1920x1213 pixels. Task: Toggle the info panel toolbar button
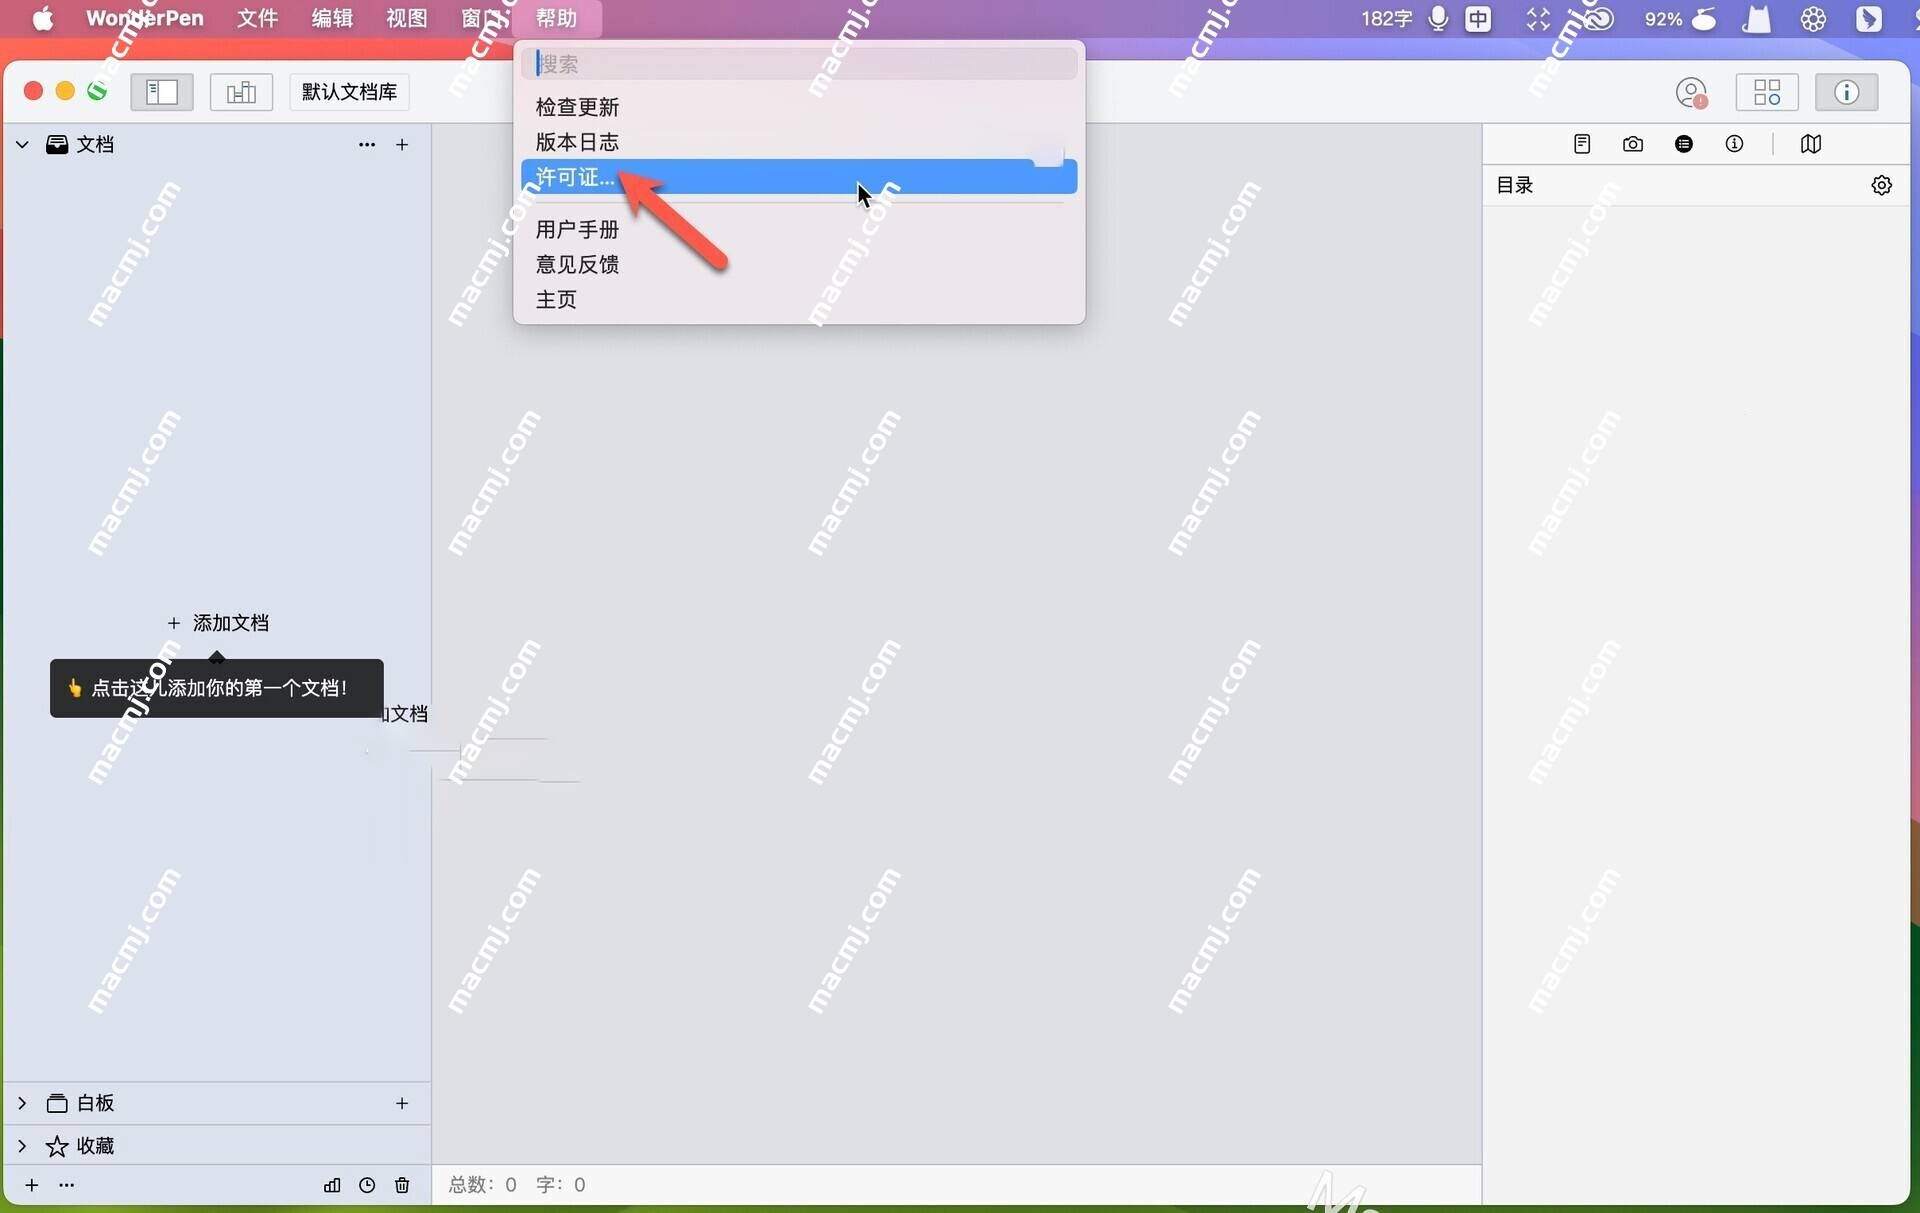[x=1846, y=92]
